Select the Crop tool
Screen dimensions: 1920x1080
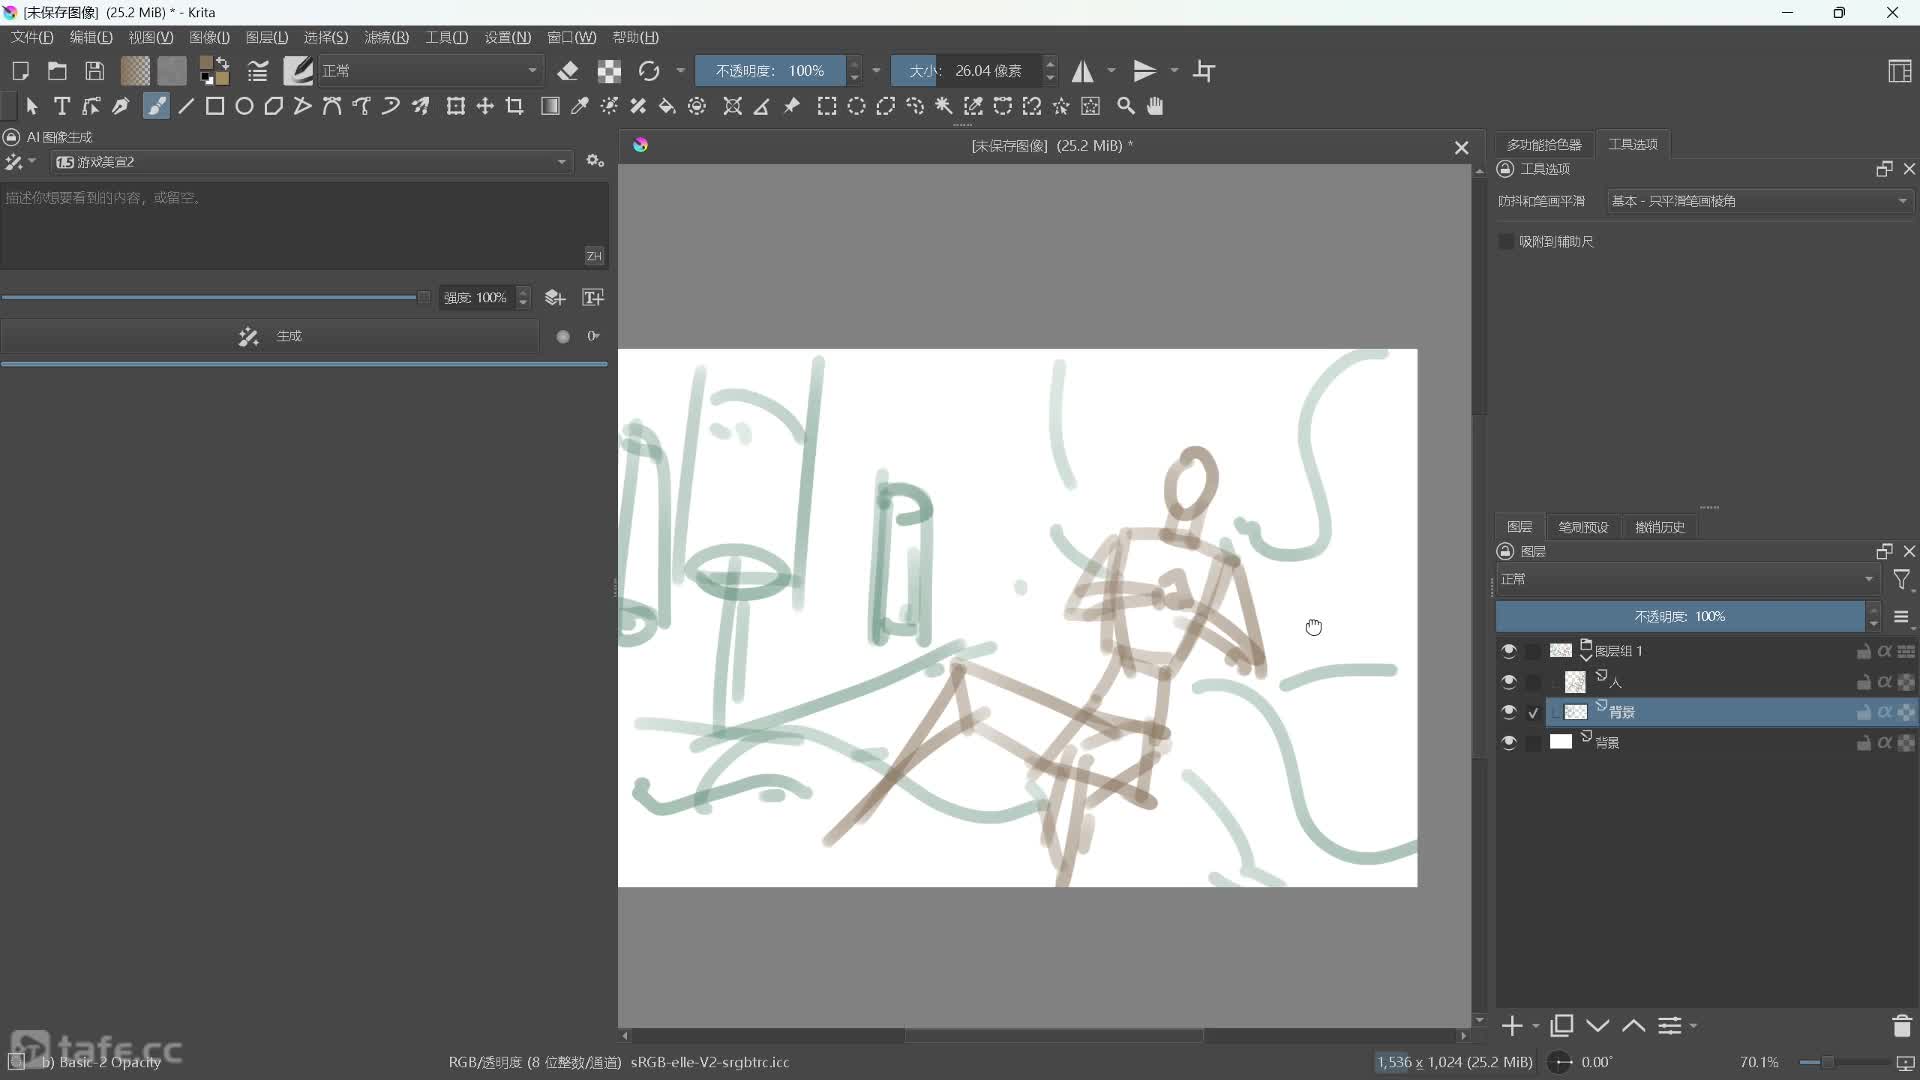pos(515,106)
